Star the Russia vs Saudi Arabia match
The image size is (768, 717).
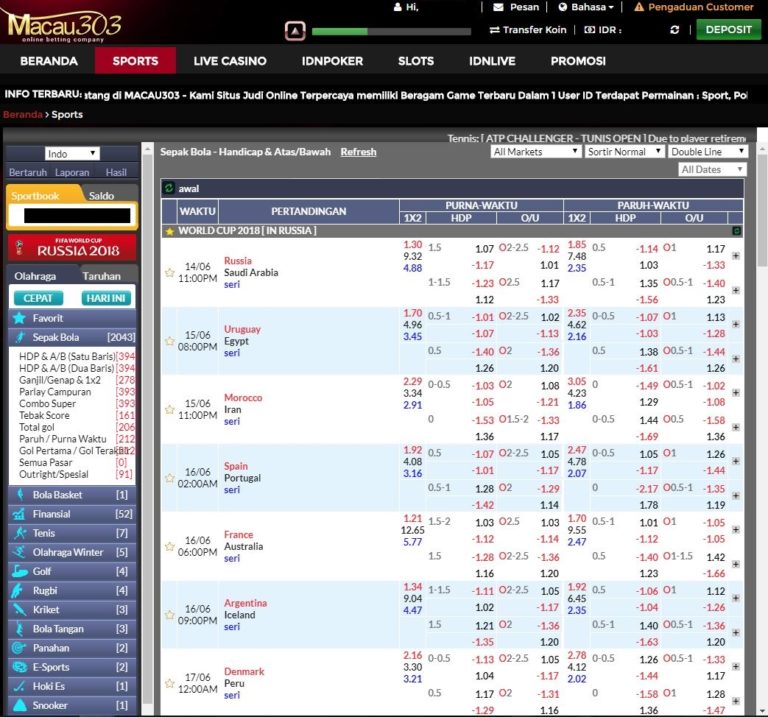(169, 272)
